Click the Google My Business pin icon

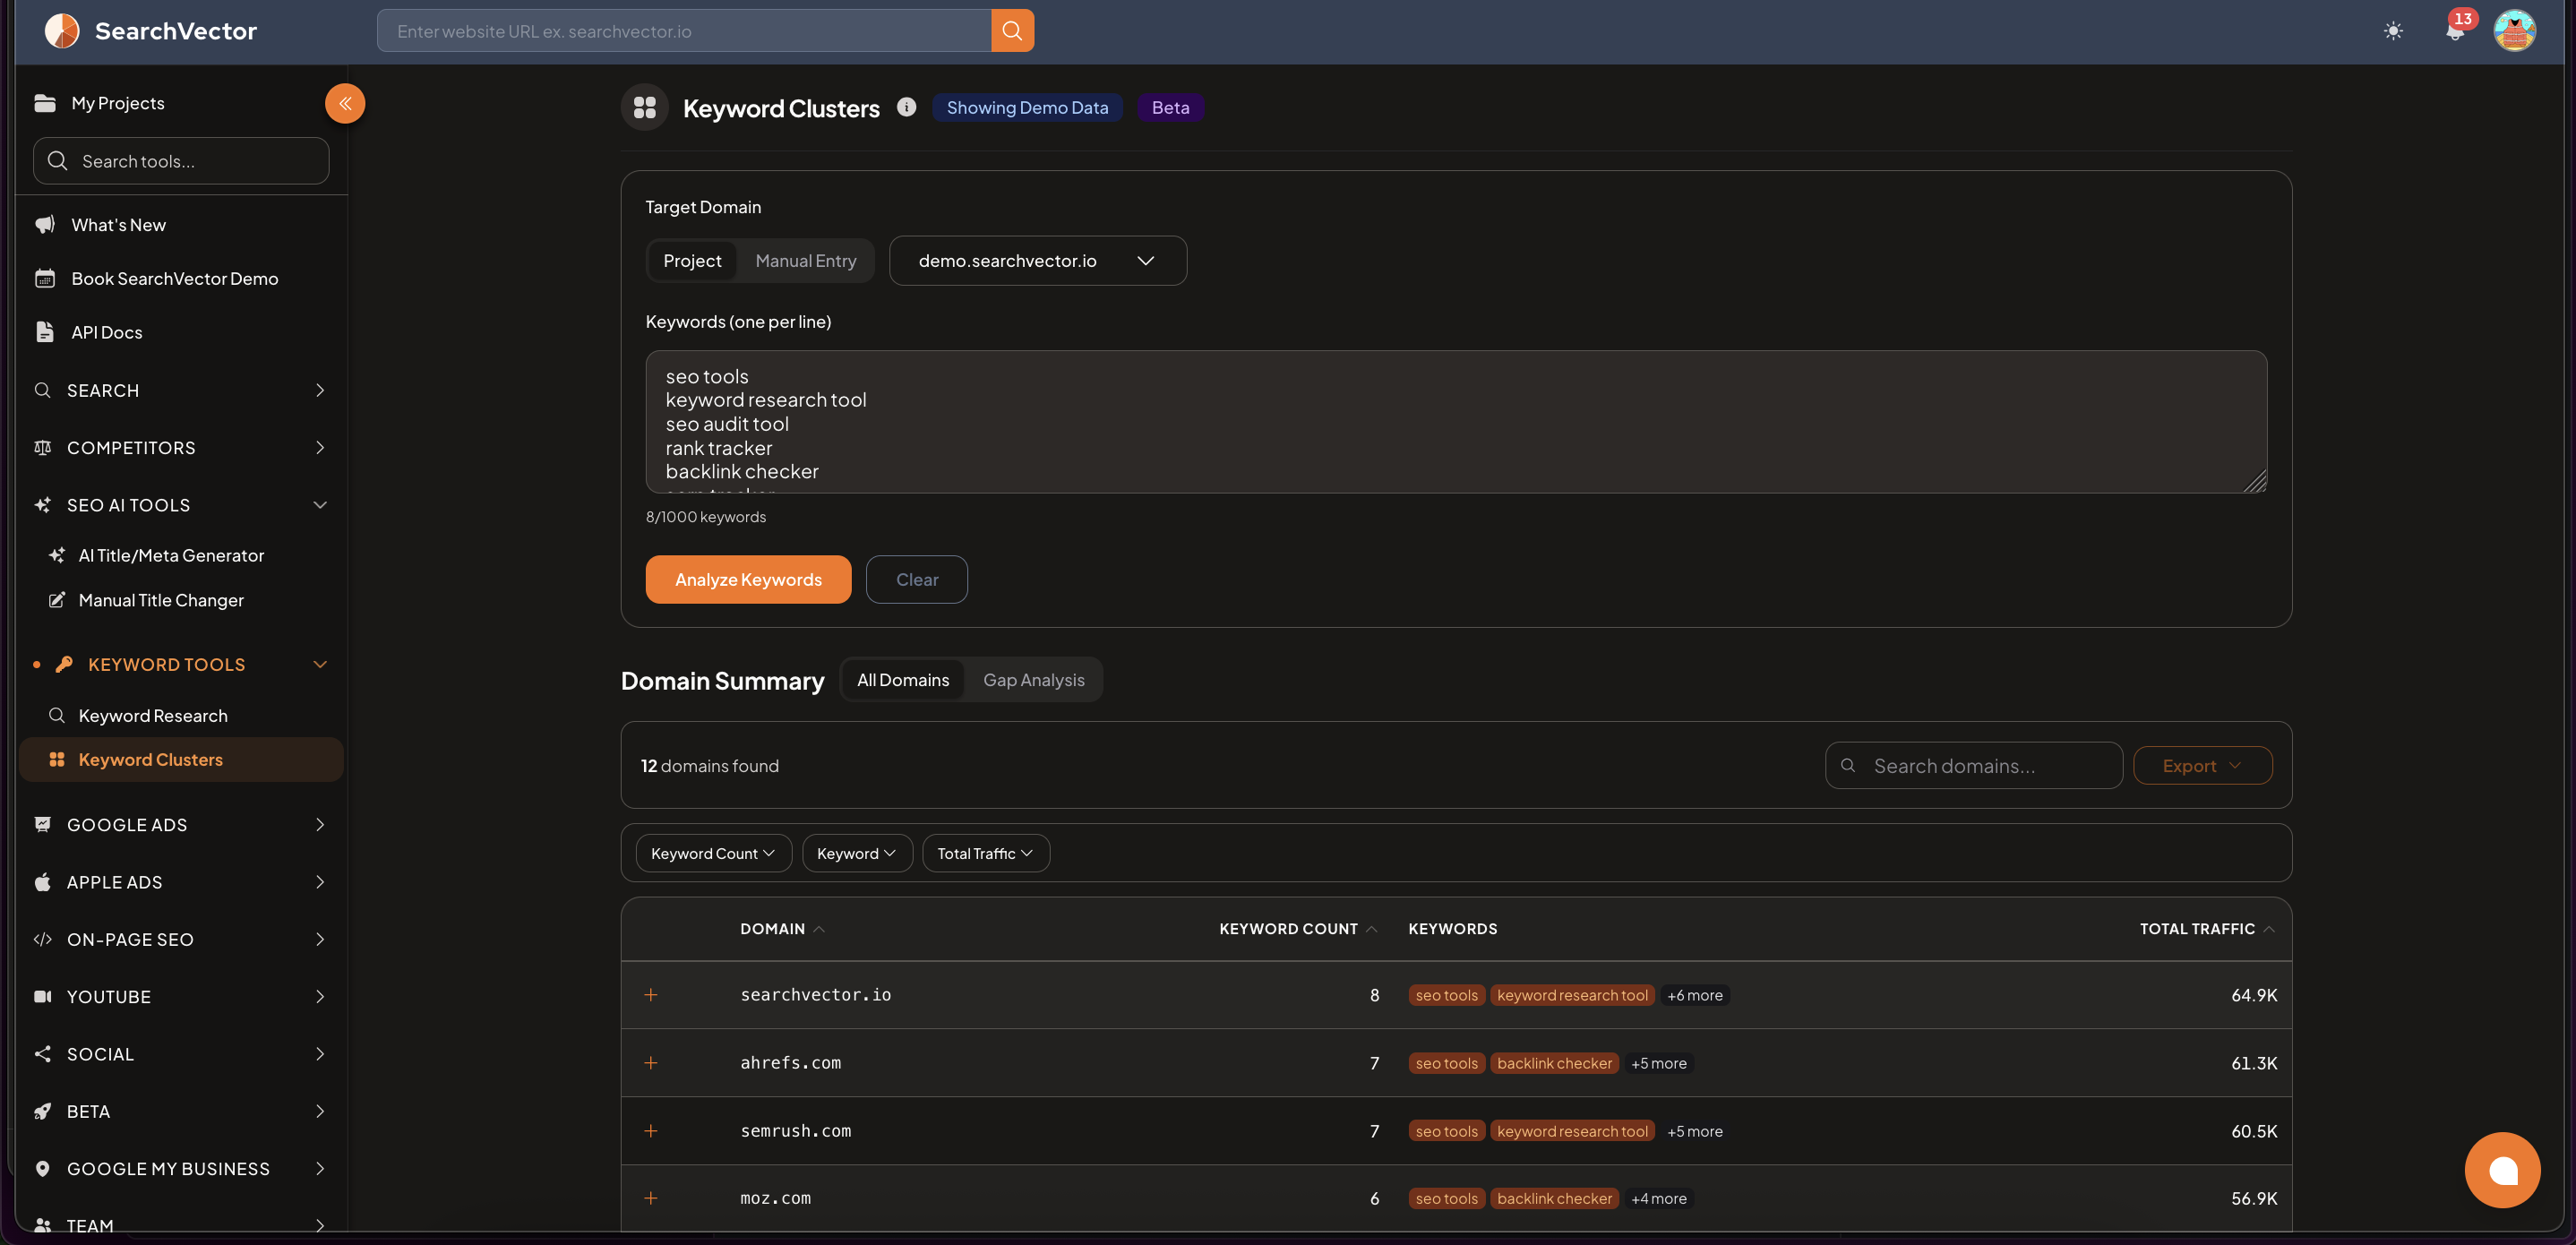click(42, 1169)
